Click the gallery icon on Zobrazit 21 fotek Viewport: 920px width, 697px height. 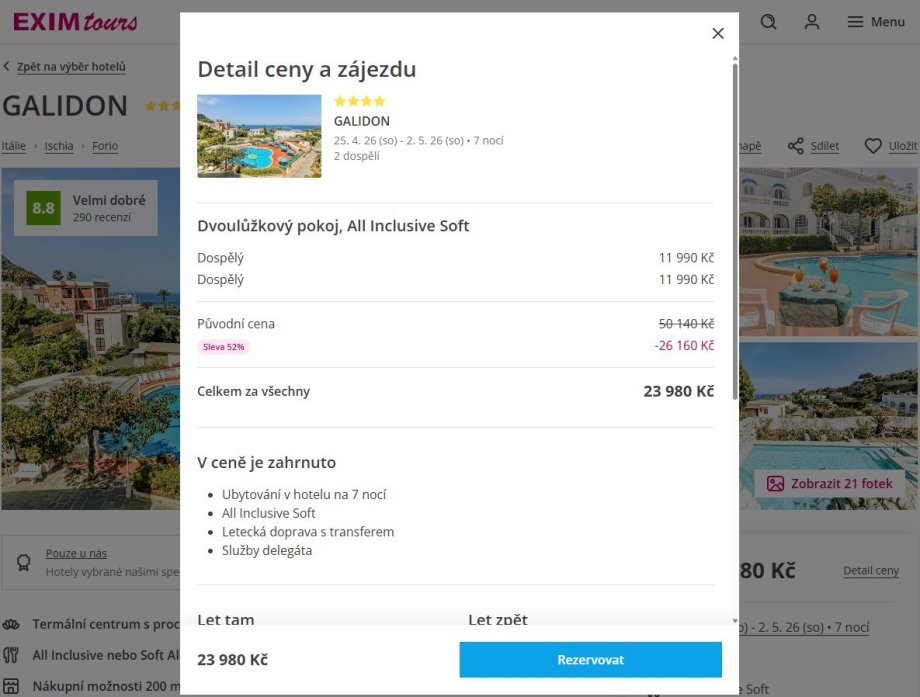coord(775,484)
